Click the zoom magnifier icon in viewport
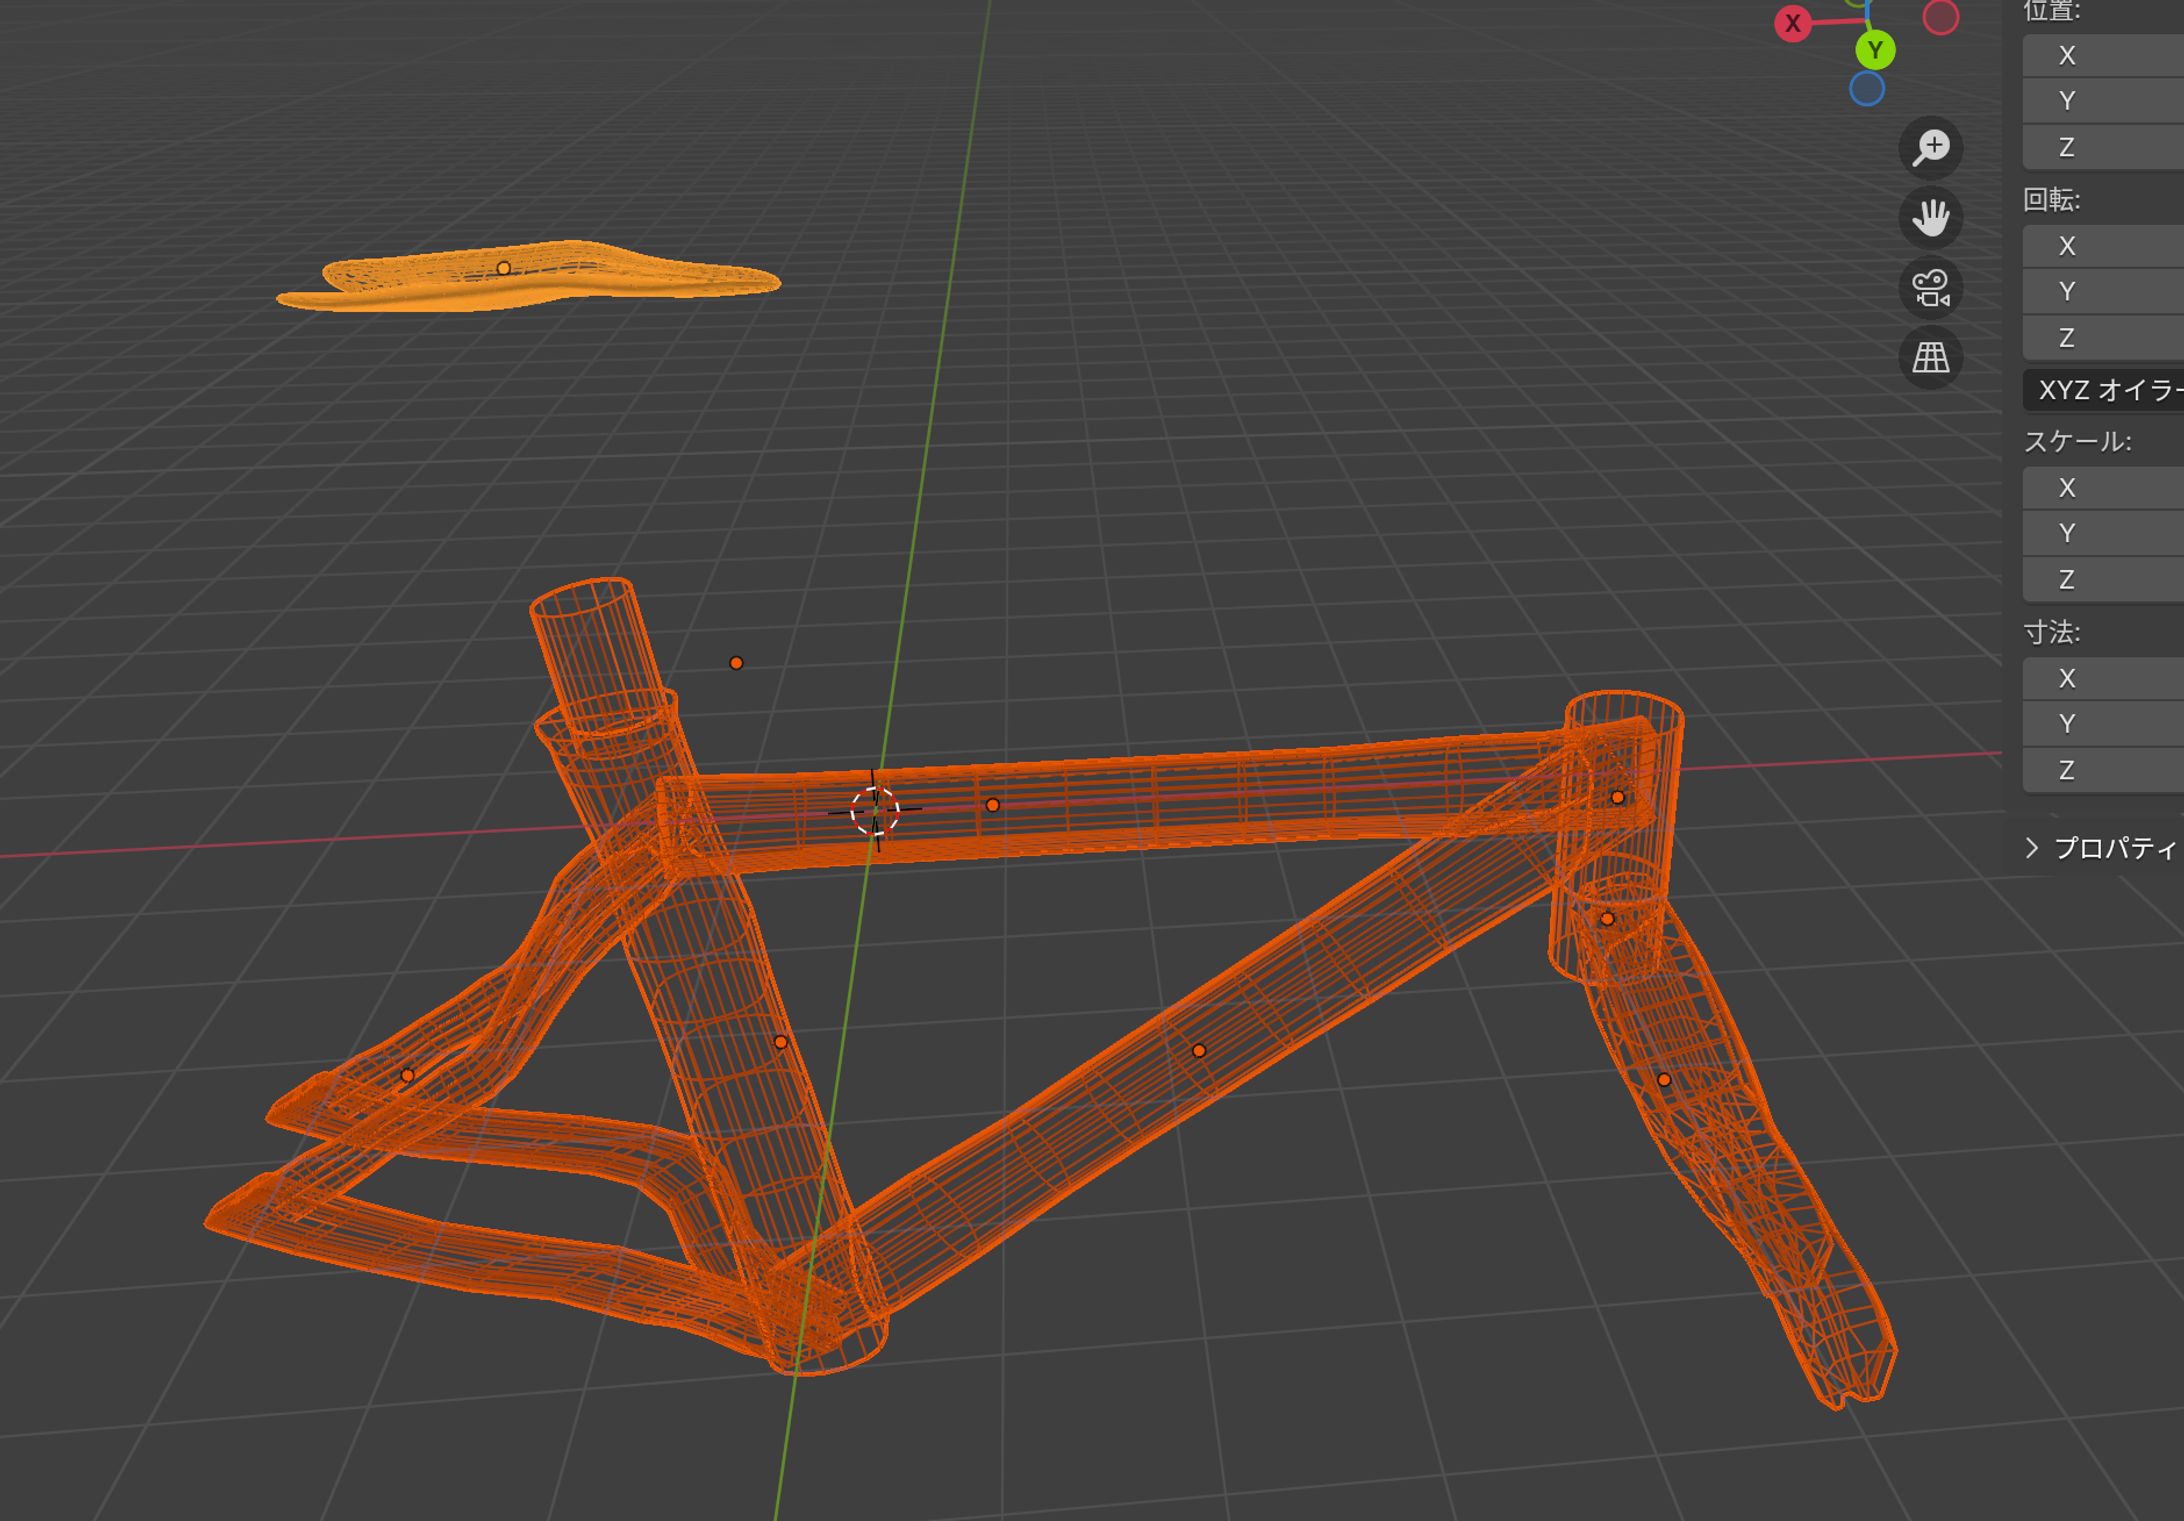This screenshot has width=2184, height=1521. point(1931,148)
